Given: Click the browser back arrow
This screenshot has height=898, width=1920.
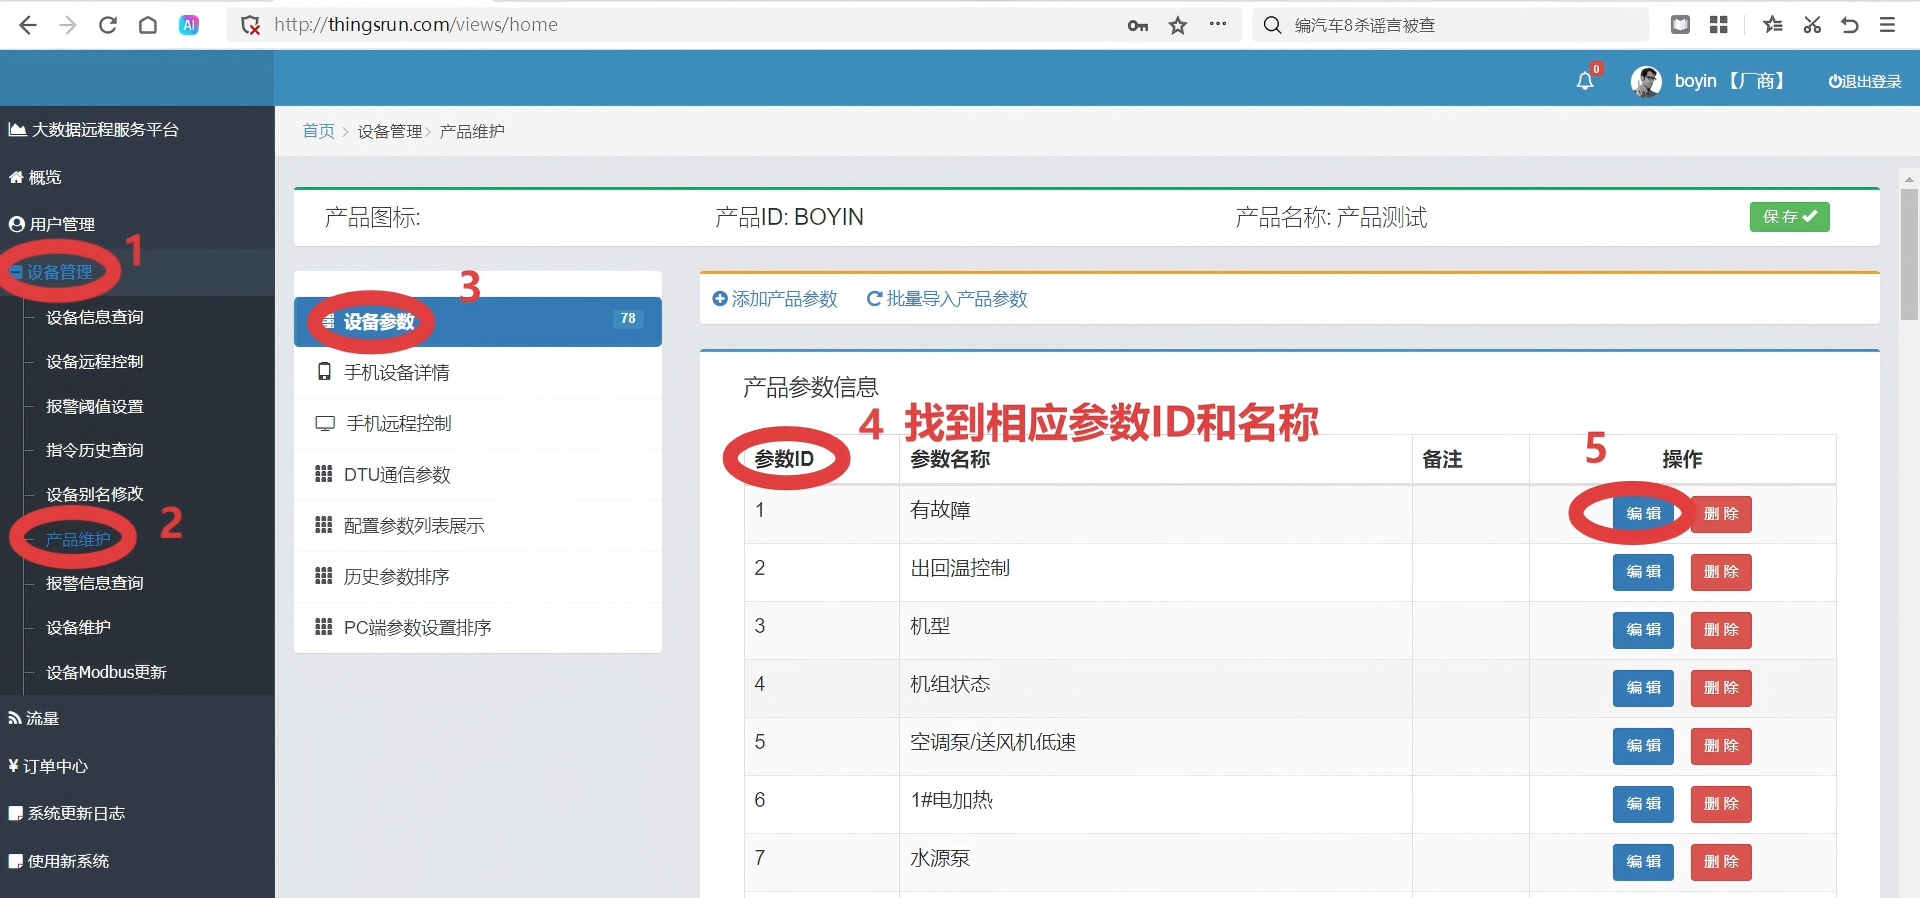Looking at the screenshot, I should coord(28,25).
